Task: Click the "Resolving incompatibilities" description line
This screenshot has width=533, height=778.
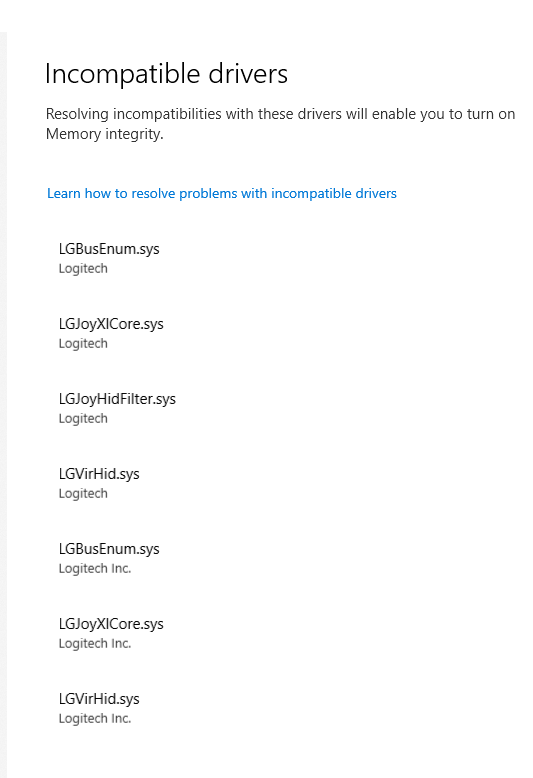Action: 280,114
